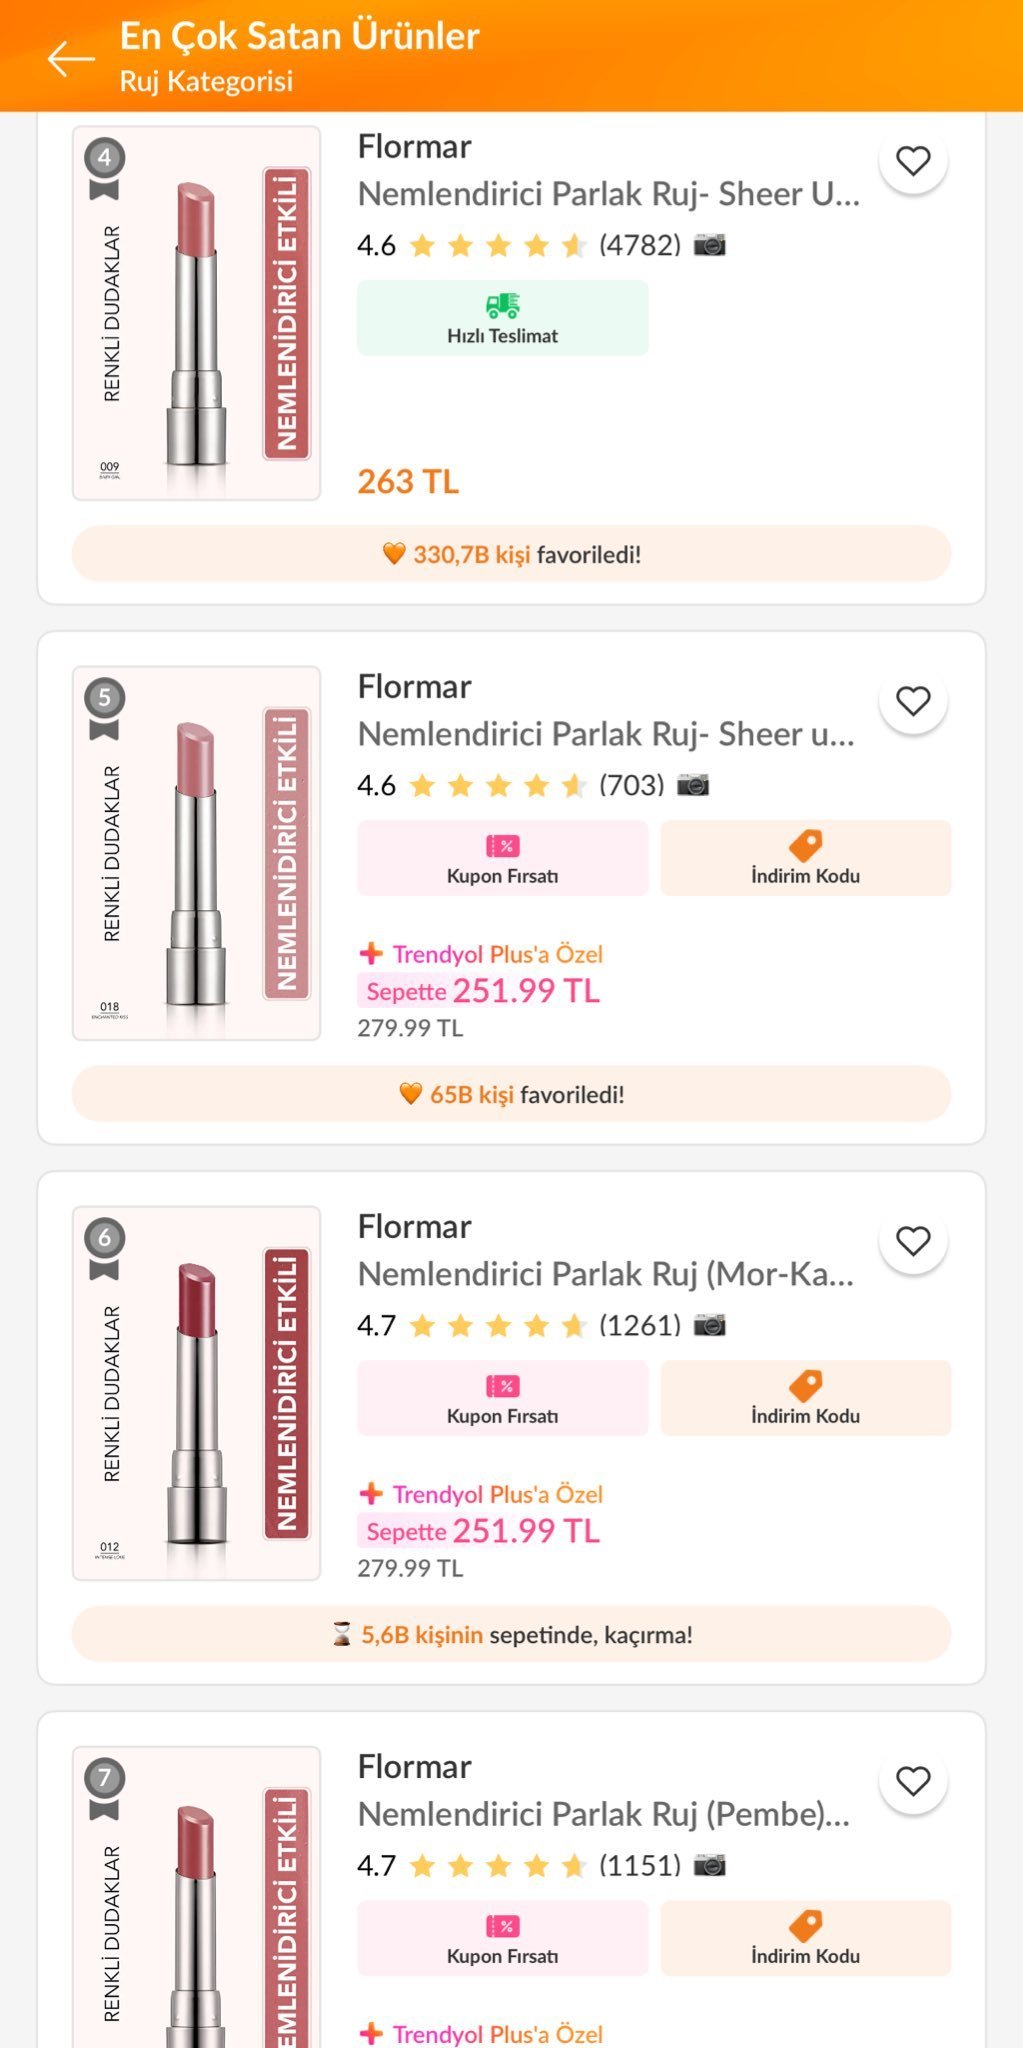
Task: Click camera icon beside 1151 reviews
Action: 710,1865
